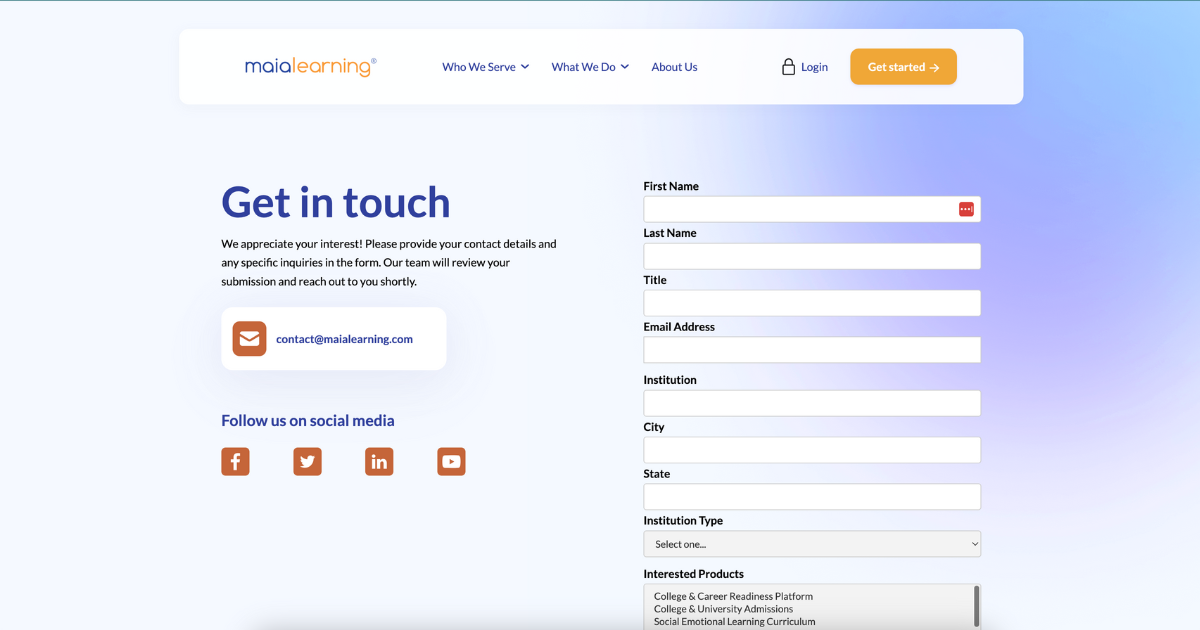Expand the Who We Serve dropdown
The height and width of the screenshot is (630, 1200).
(485, 66)
